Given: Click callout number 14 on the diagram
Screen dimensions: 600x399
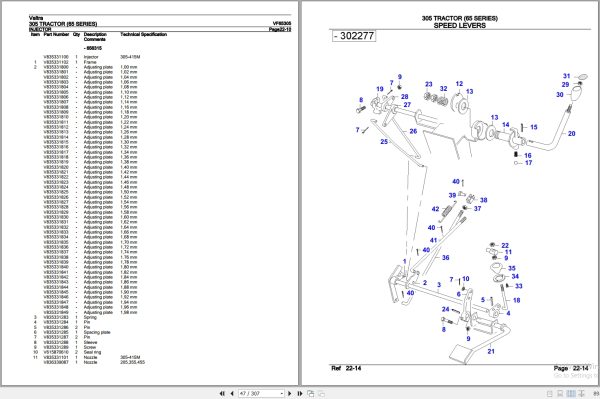Looking at the screenshot, I should [505, 125].
